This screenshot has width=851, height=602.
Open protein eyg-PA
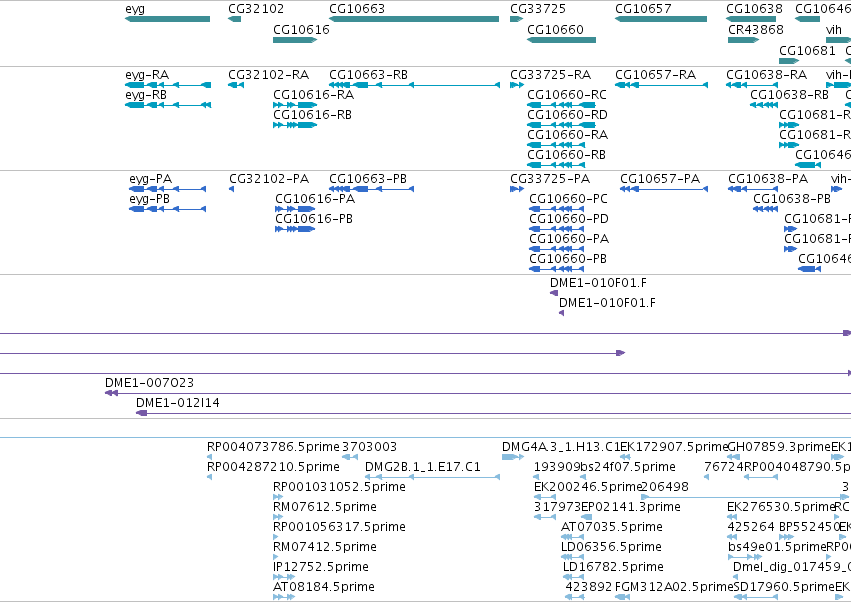[150, 179]
